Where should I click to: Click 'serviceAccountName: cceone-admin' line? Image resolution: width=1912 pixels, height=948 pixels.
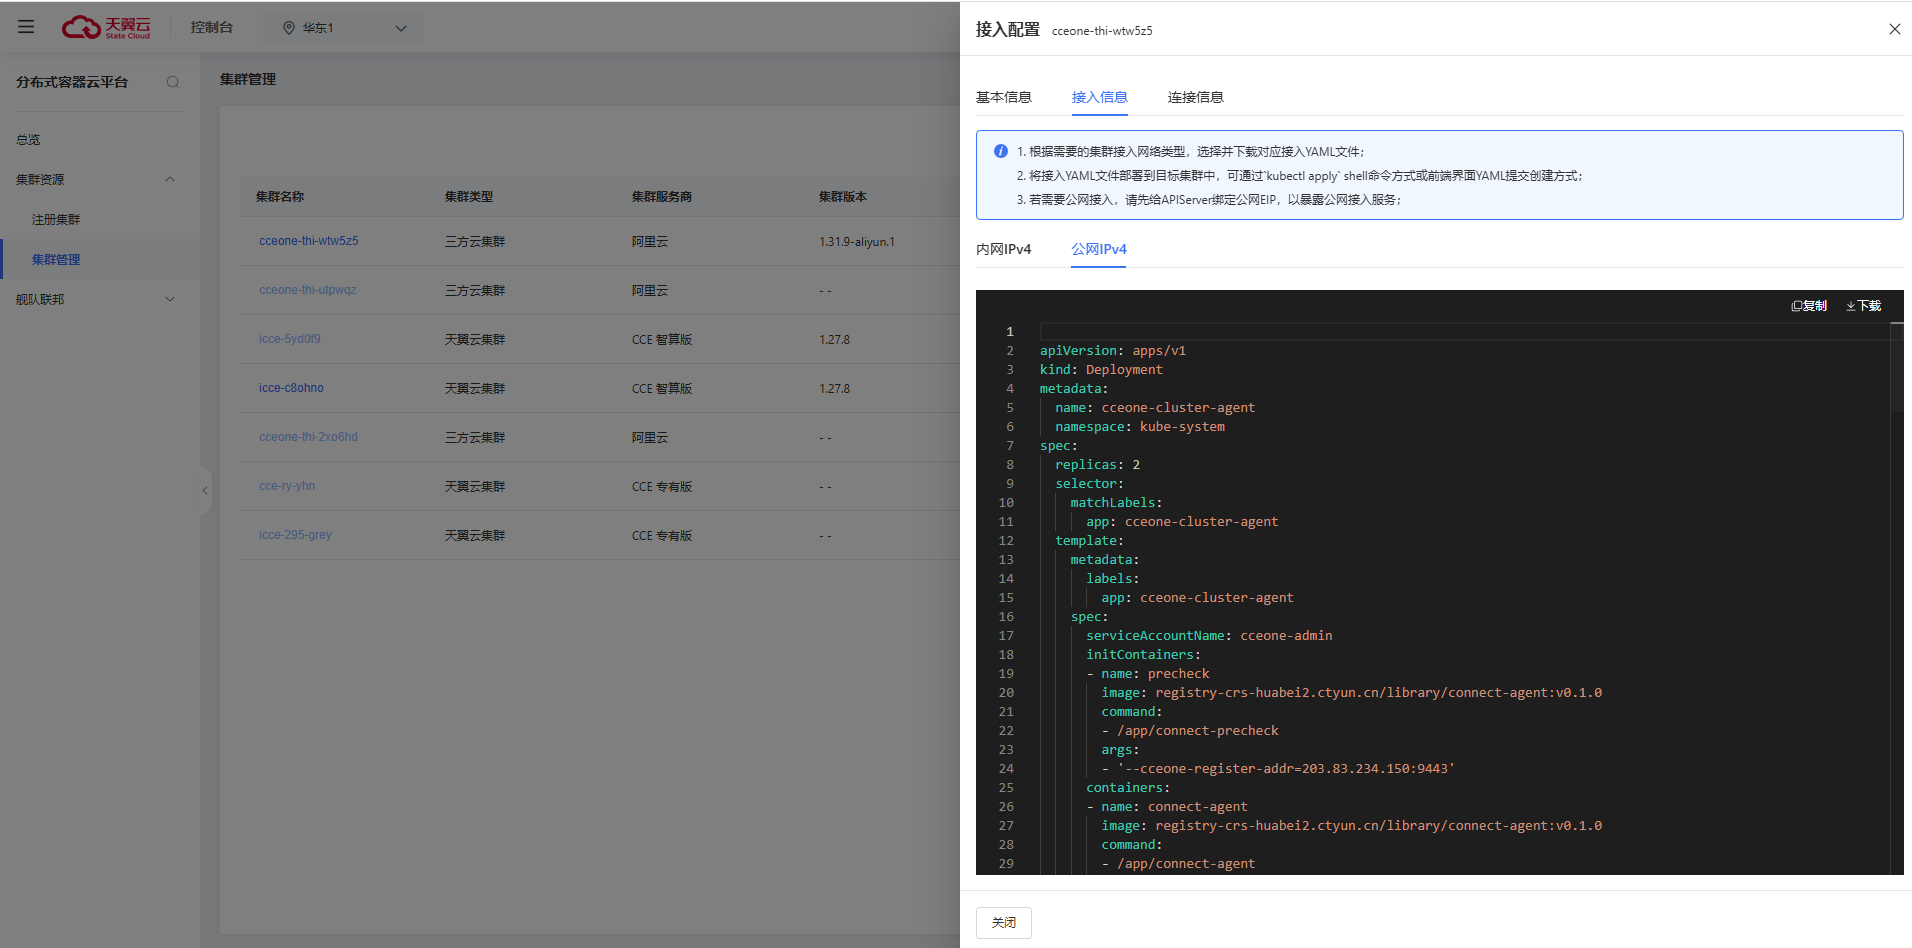click(1209, 636)
